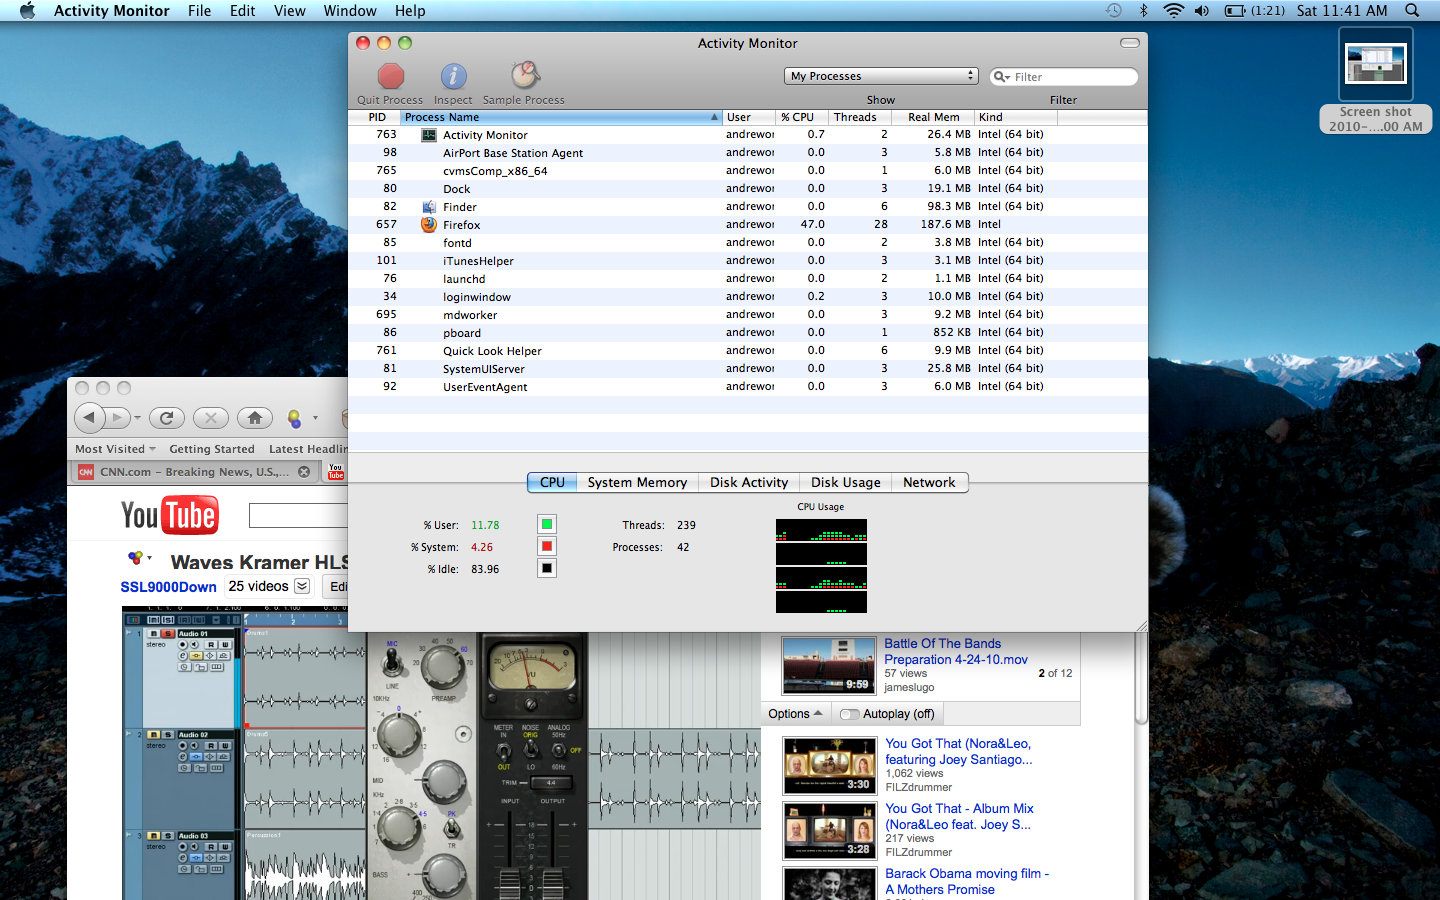Viewport: 1440px width, 900px height.
Task: Open Barack Obama moving film link
Action: pos(967,881)
